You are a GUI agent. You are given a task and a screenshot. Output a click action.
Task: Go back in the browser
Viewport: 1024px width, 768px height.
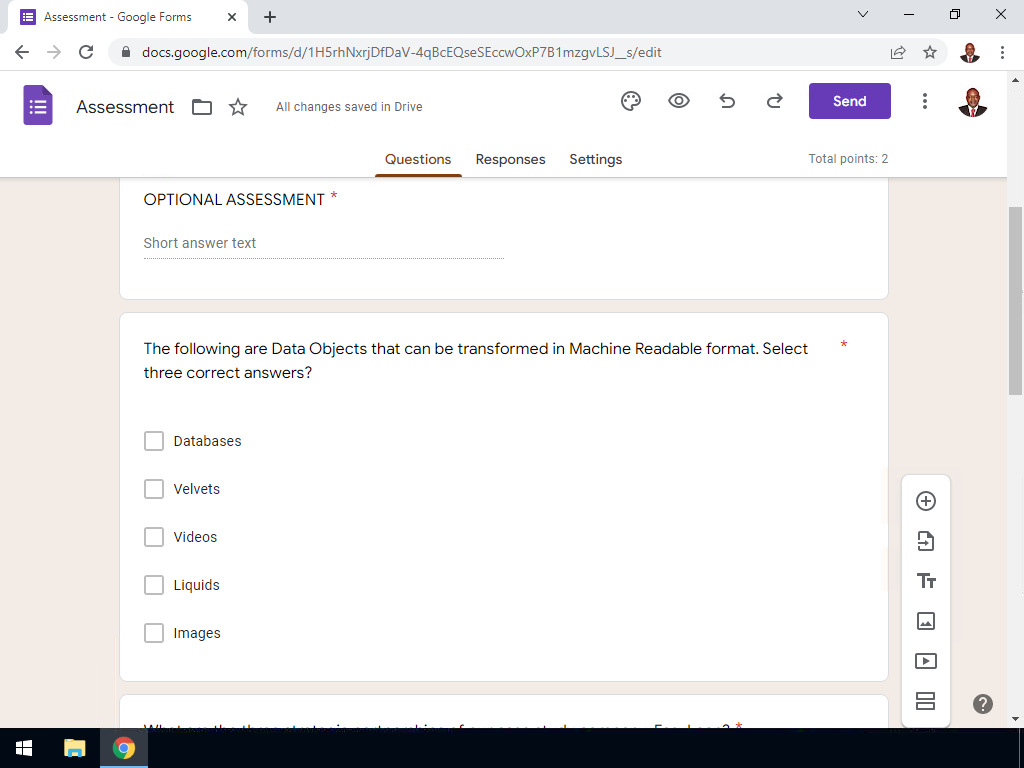(22, 52)
